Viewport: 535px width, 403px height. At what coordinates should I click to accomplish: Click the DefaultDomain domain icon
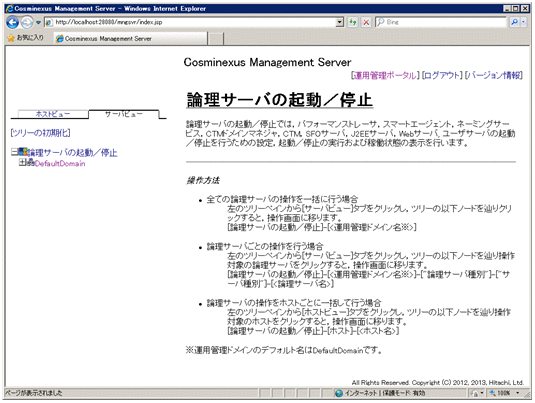pos(30,162)
